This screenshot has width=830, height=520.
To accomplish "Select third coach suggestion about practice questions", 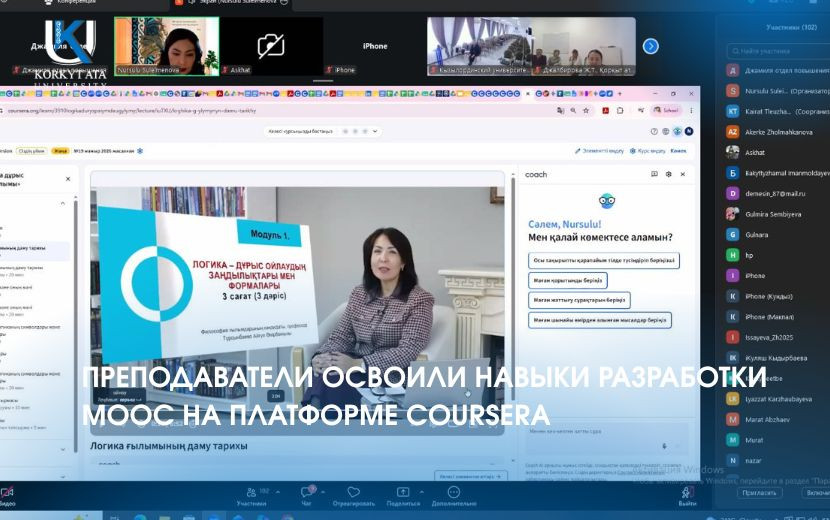I will 579,300.
